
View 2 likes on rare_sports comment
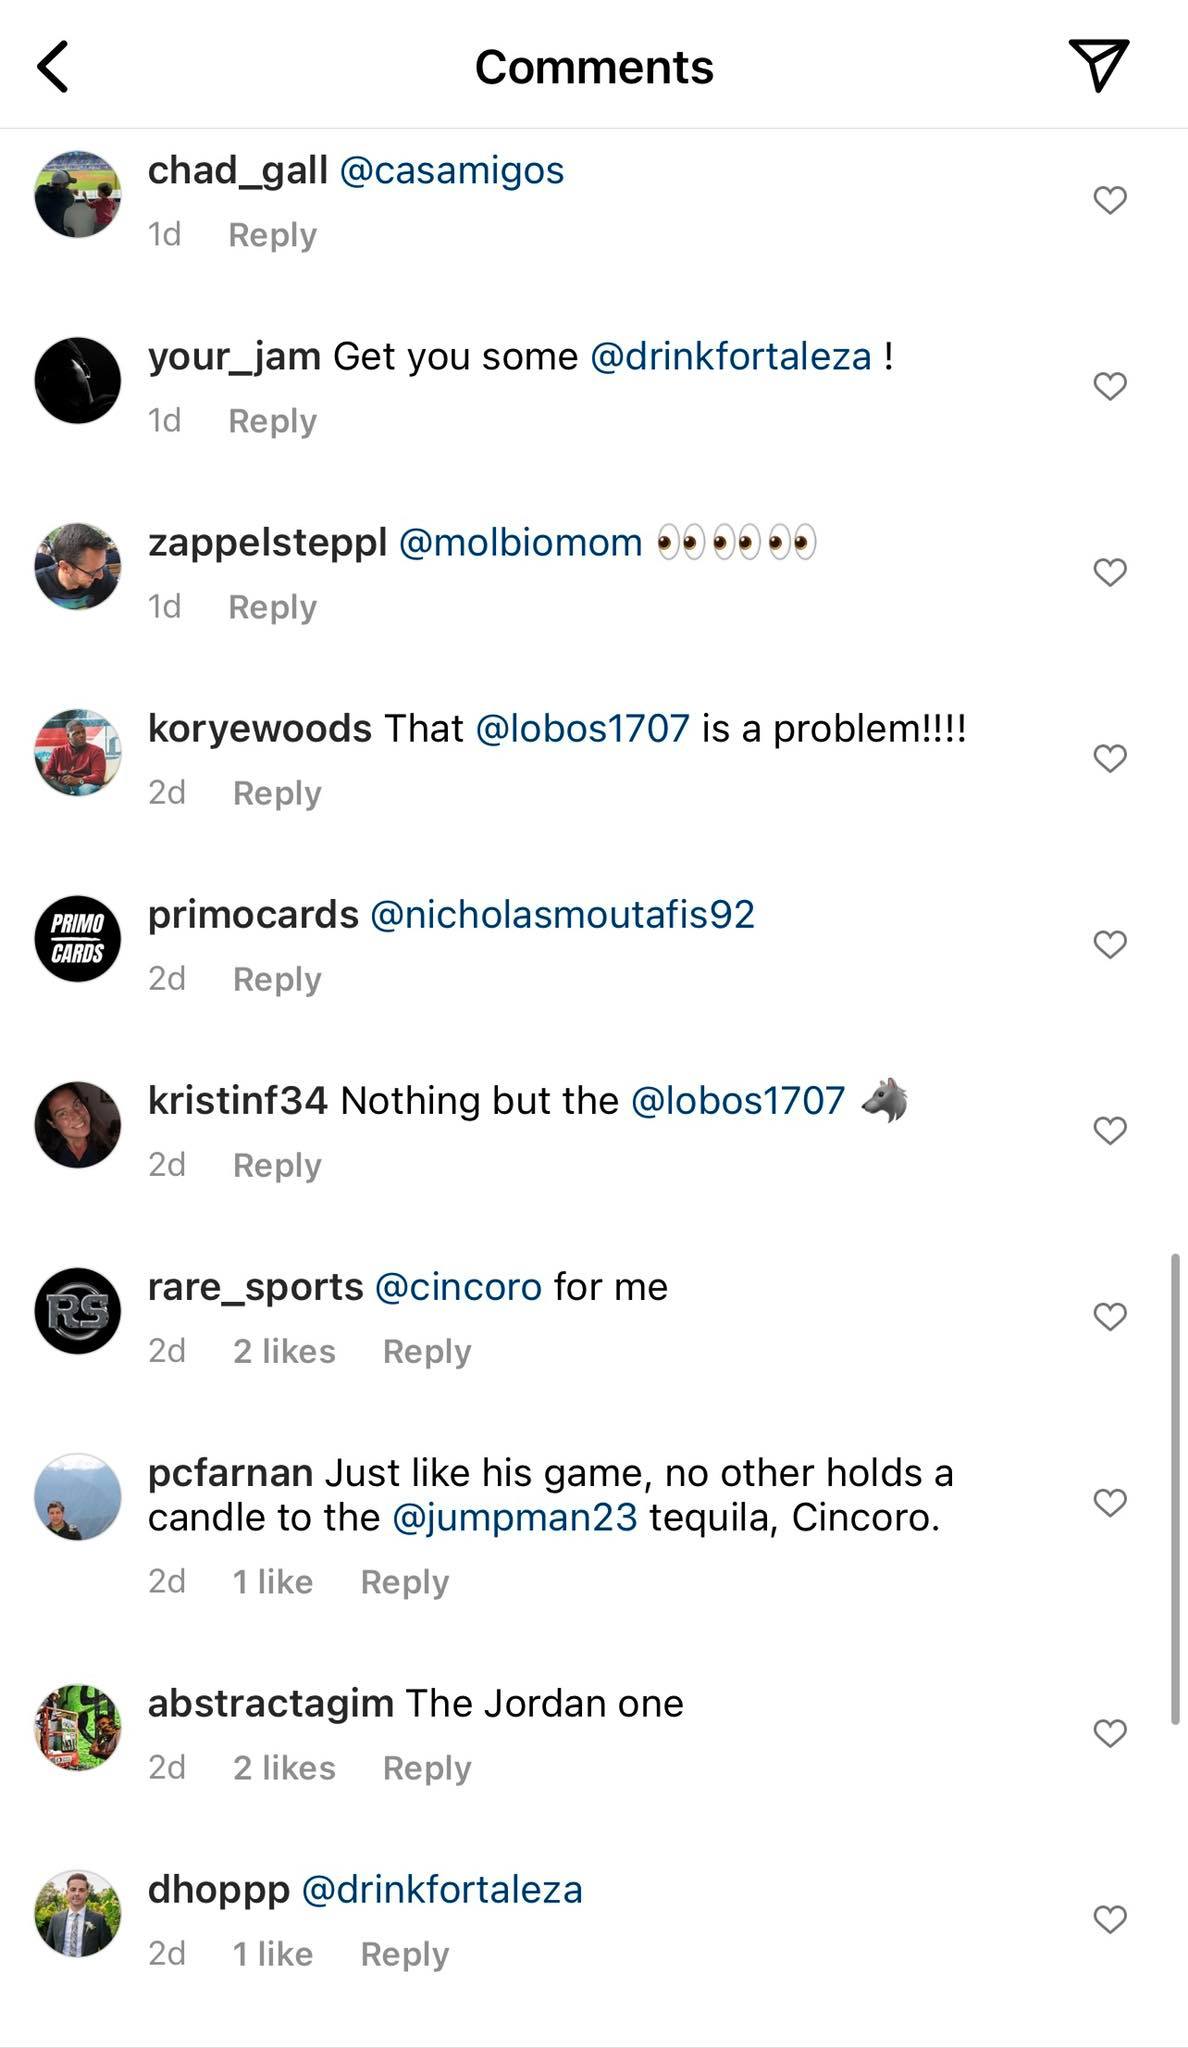point(284,1352)
